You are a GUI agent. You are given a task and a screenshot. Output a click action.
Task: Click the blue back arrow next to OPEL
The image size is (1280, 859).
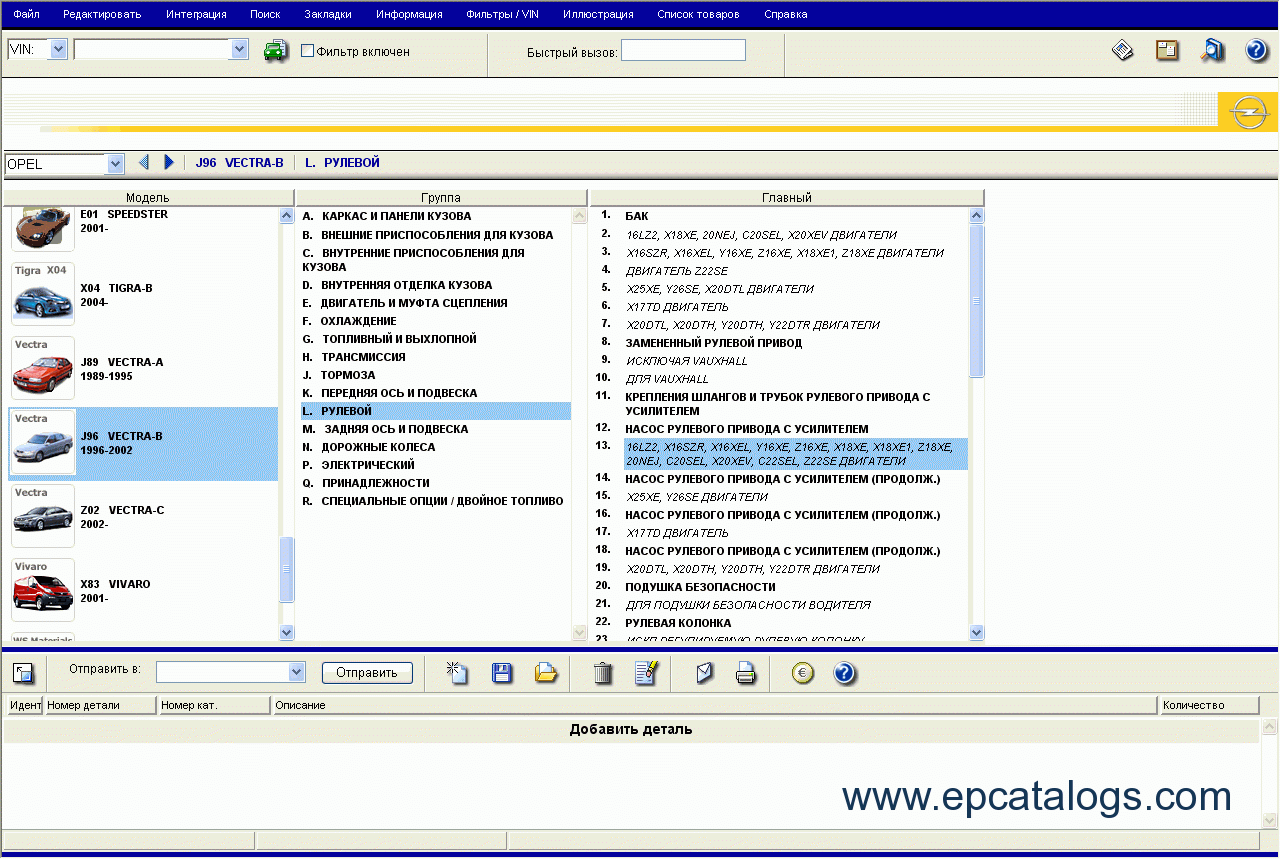[144, 162]
